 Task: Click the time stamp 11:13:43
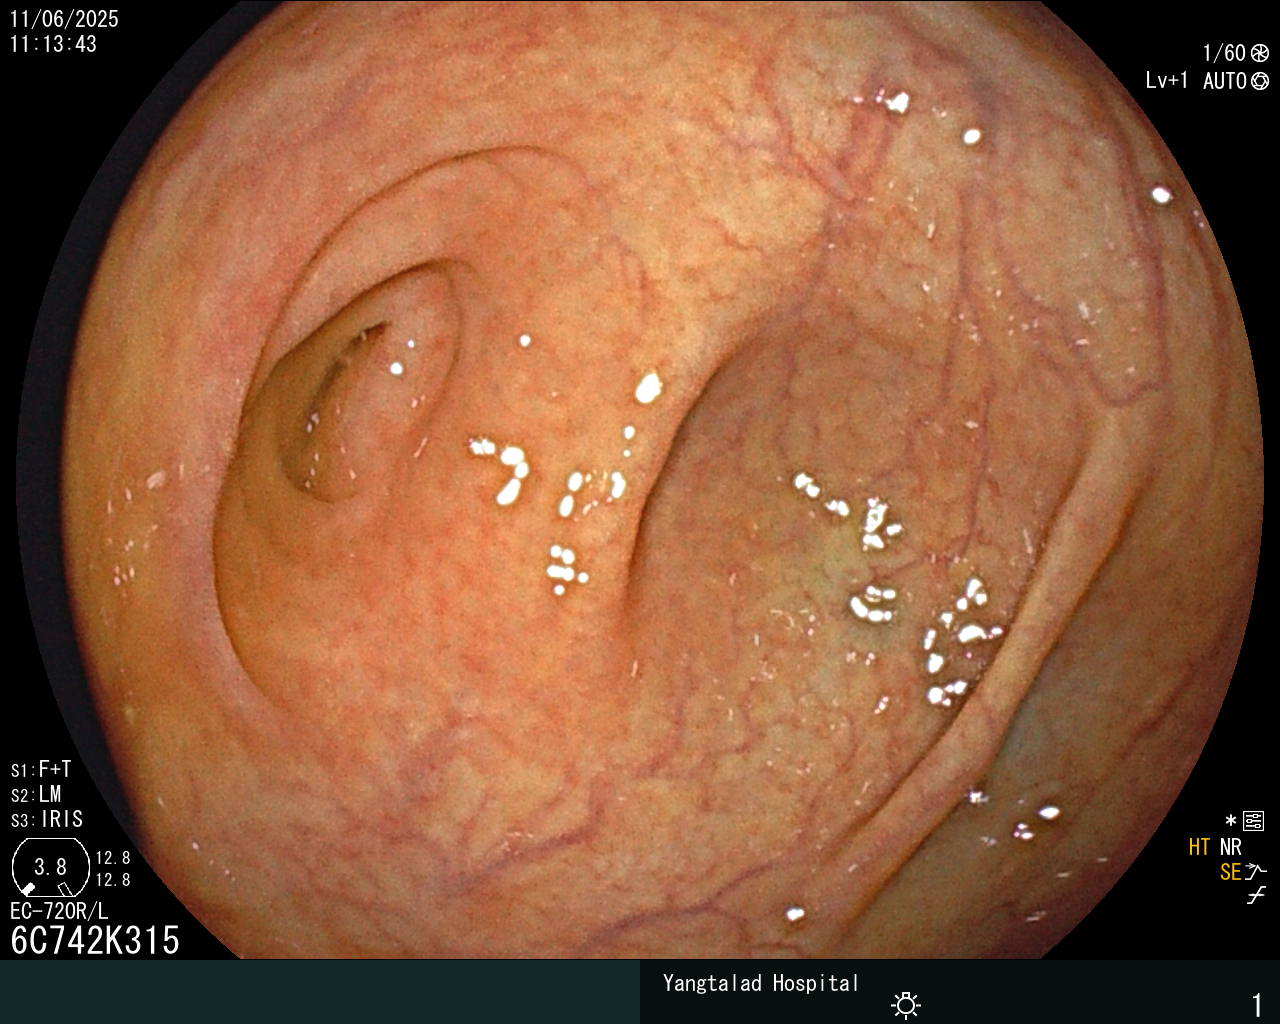[x=53, y=44]
